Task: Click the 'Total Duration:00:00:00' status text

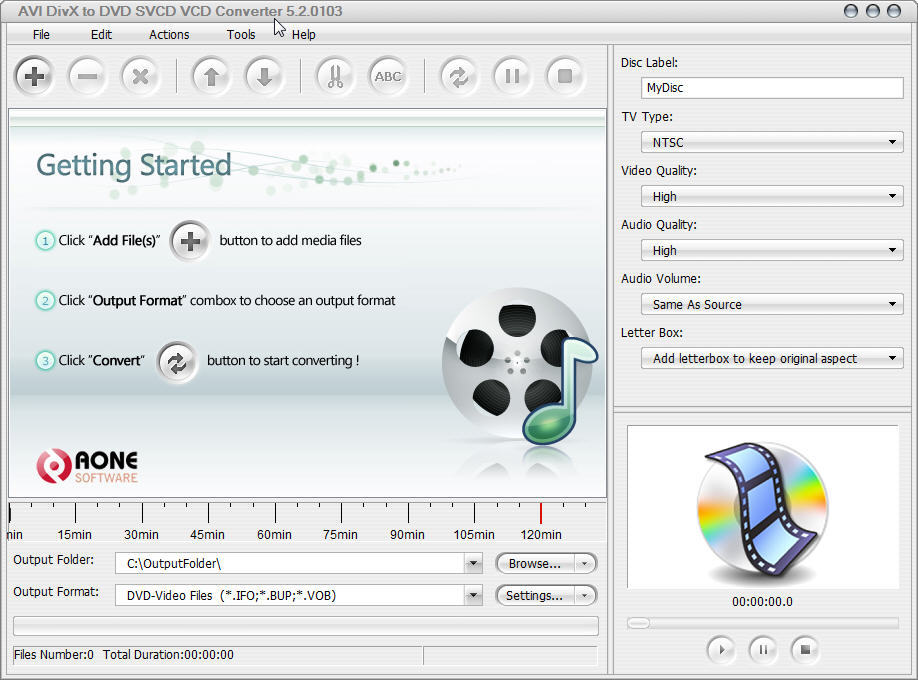Action: (169, 655)
